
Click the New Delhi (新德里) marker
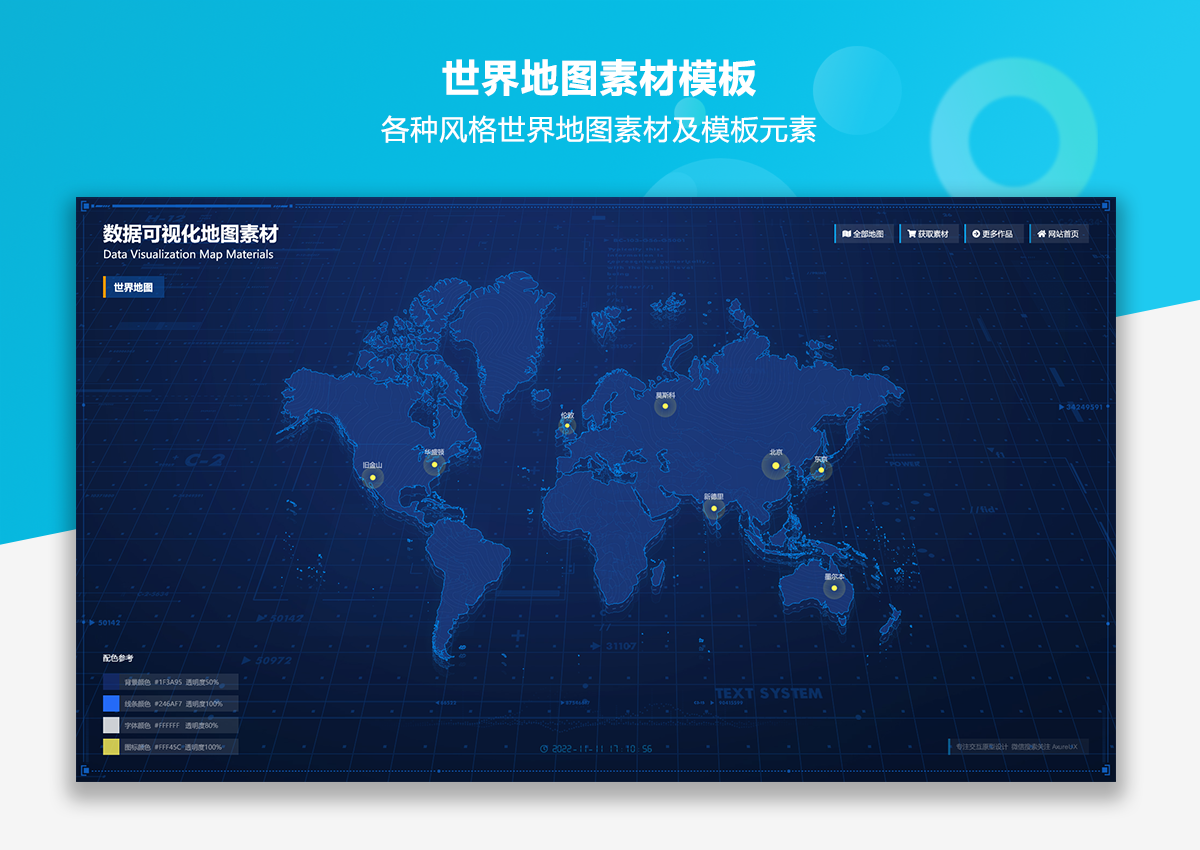click(x=713, y=508)
